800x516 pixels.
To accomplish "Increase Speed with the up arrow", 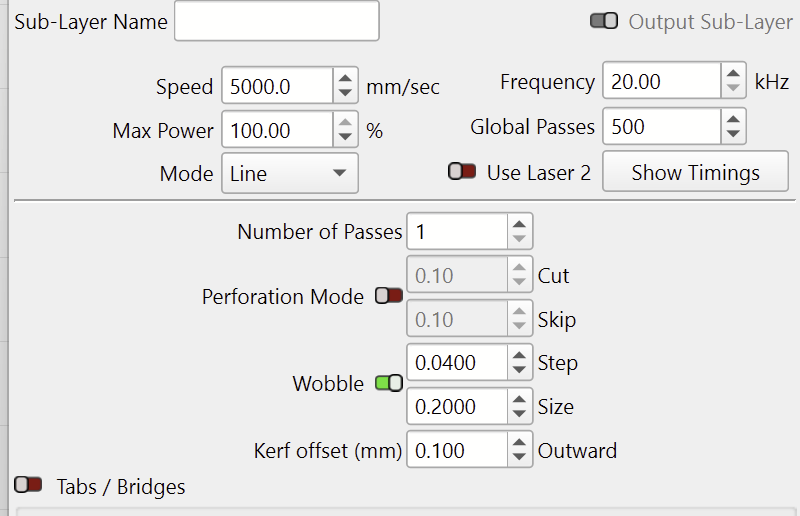I will coord(345,78).
